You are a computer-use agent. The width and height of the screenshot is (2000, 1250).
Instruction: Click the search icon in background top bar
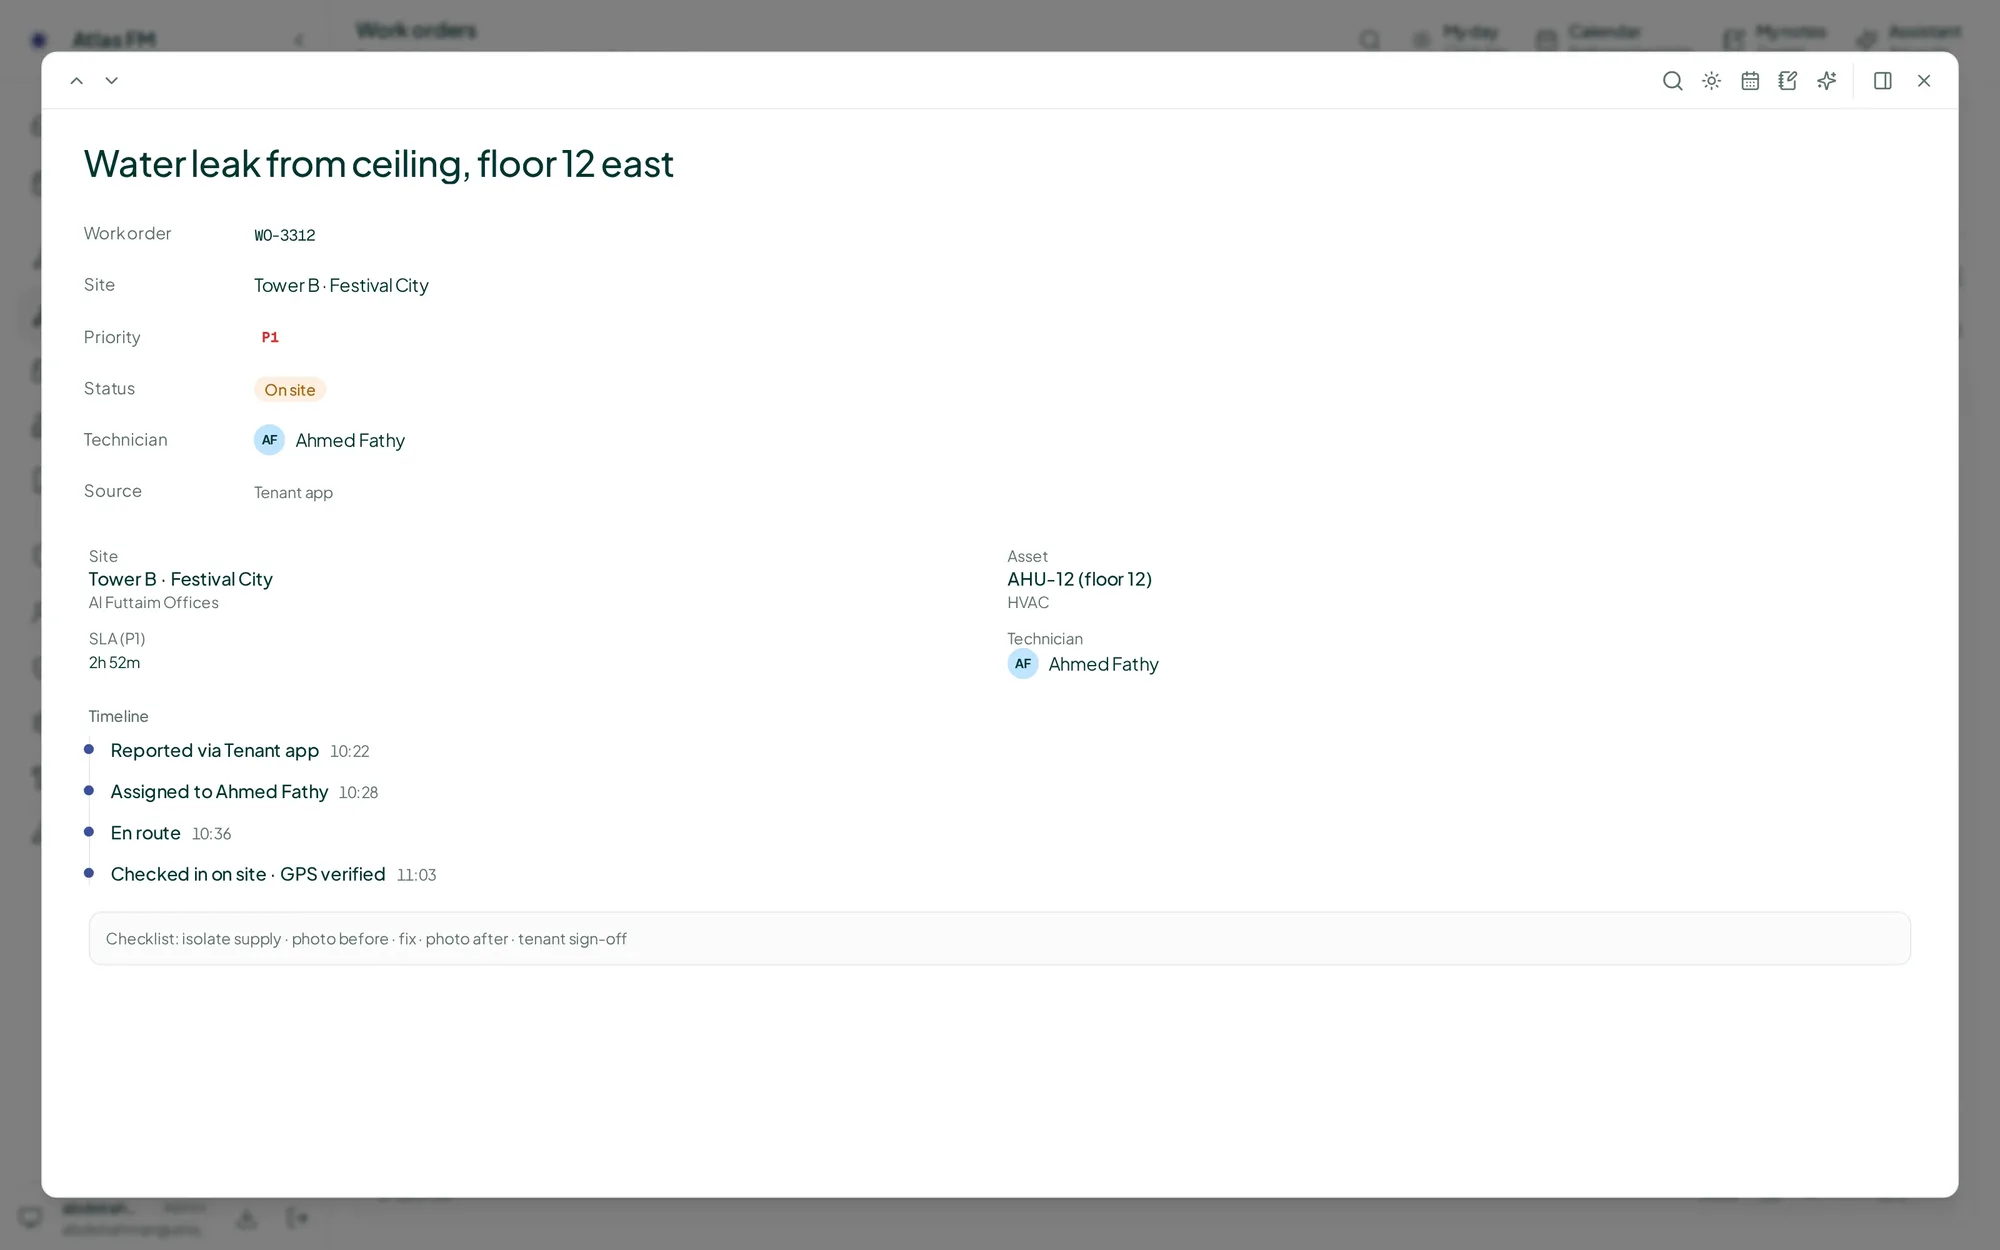(1370, 39)
